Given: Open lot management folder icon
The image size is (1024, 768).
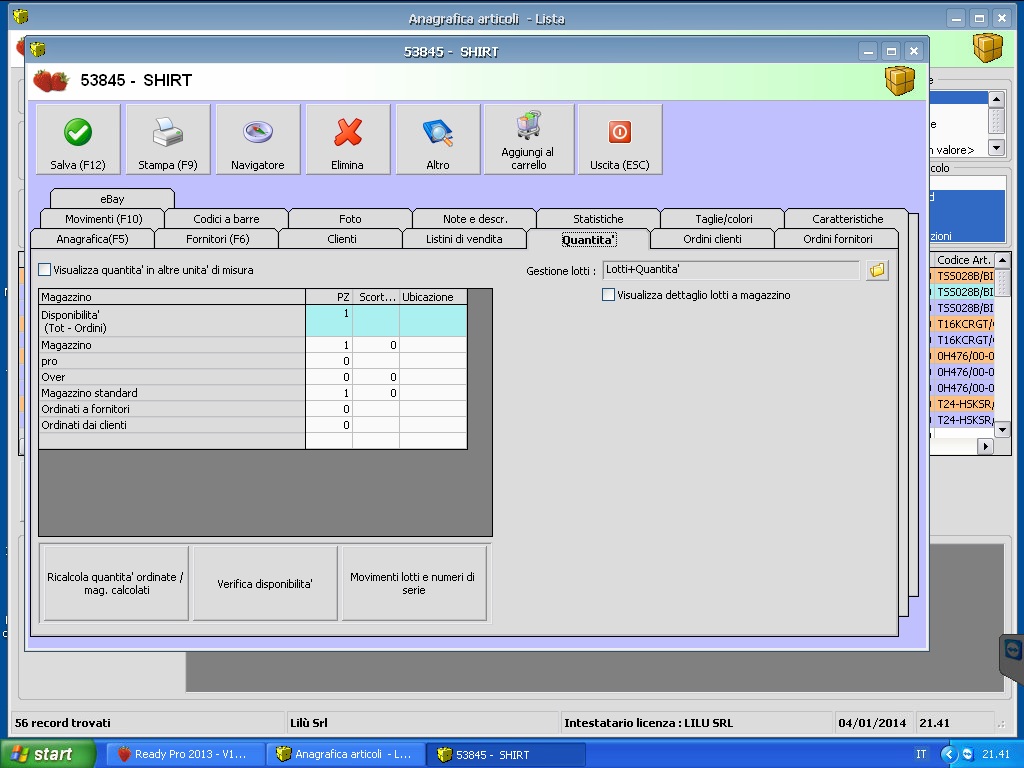Looking at the screenshot, I should [x=877, y=270].
